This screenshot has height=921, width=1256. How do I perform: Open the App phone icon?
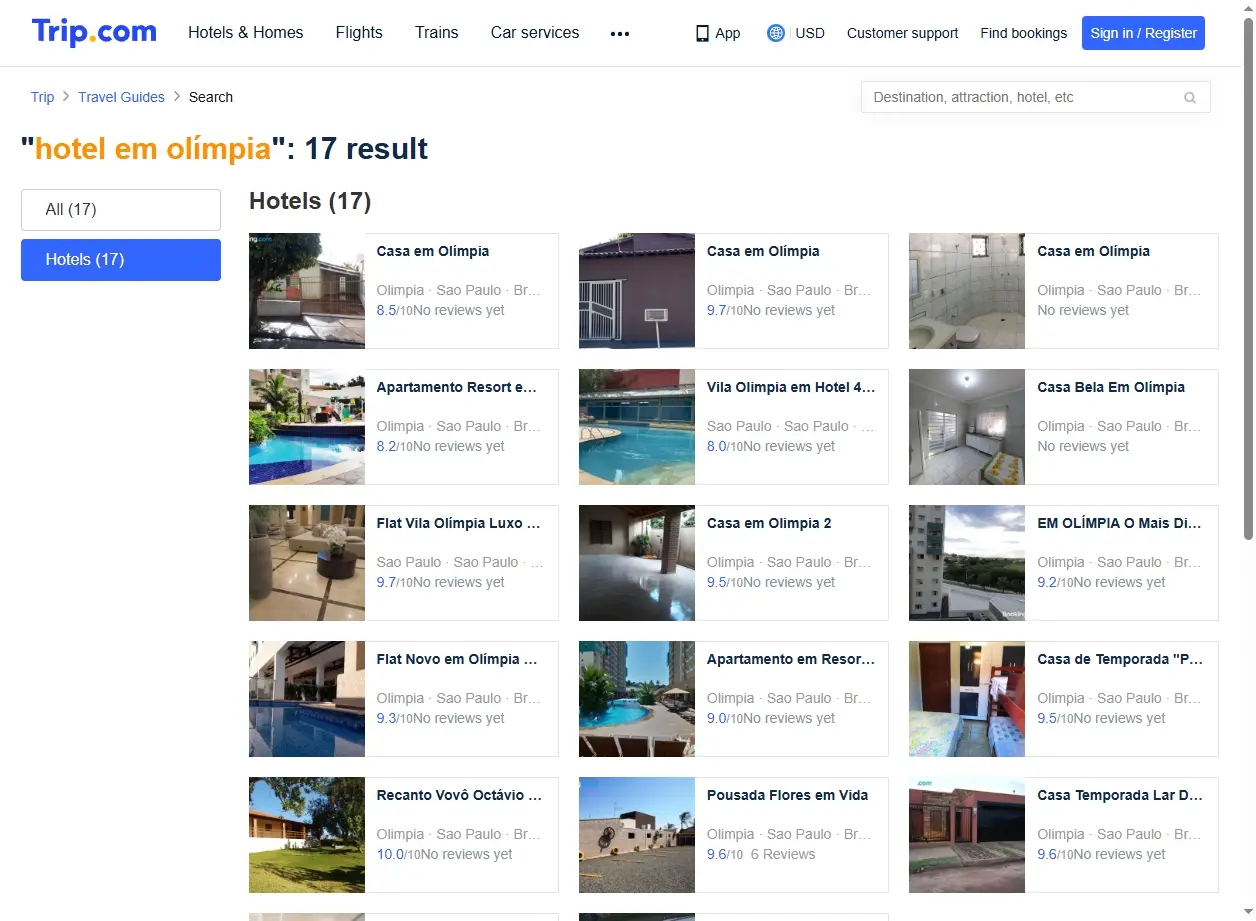click(x=702, y=33)
